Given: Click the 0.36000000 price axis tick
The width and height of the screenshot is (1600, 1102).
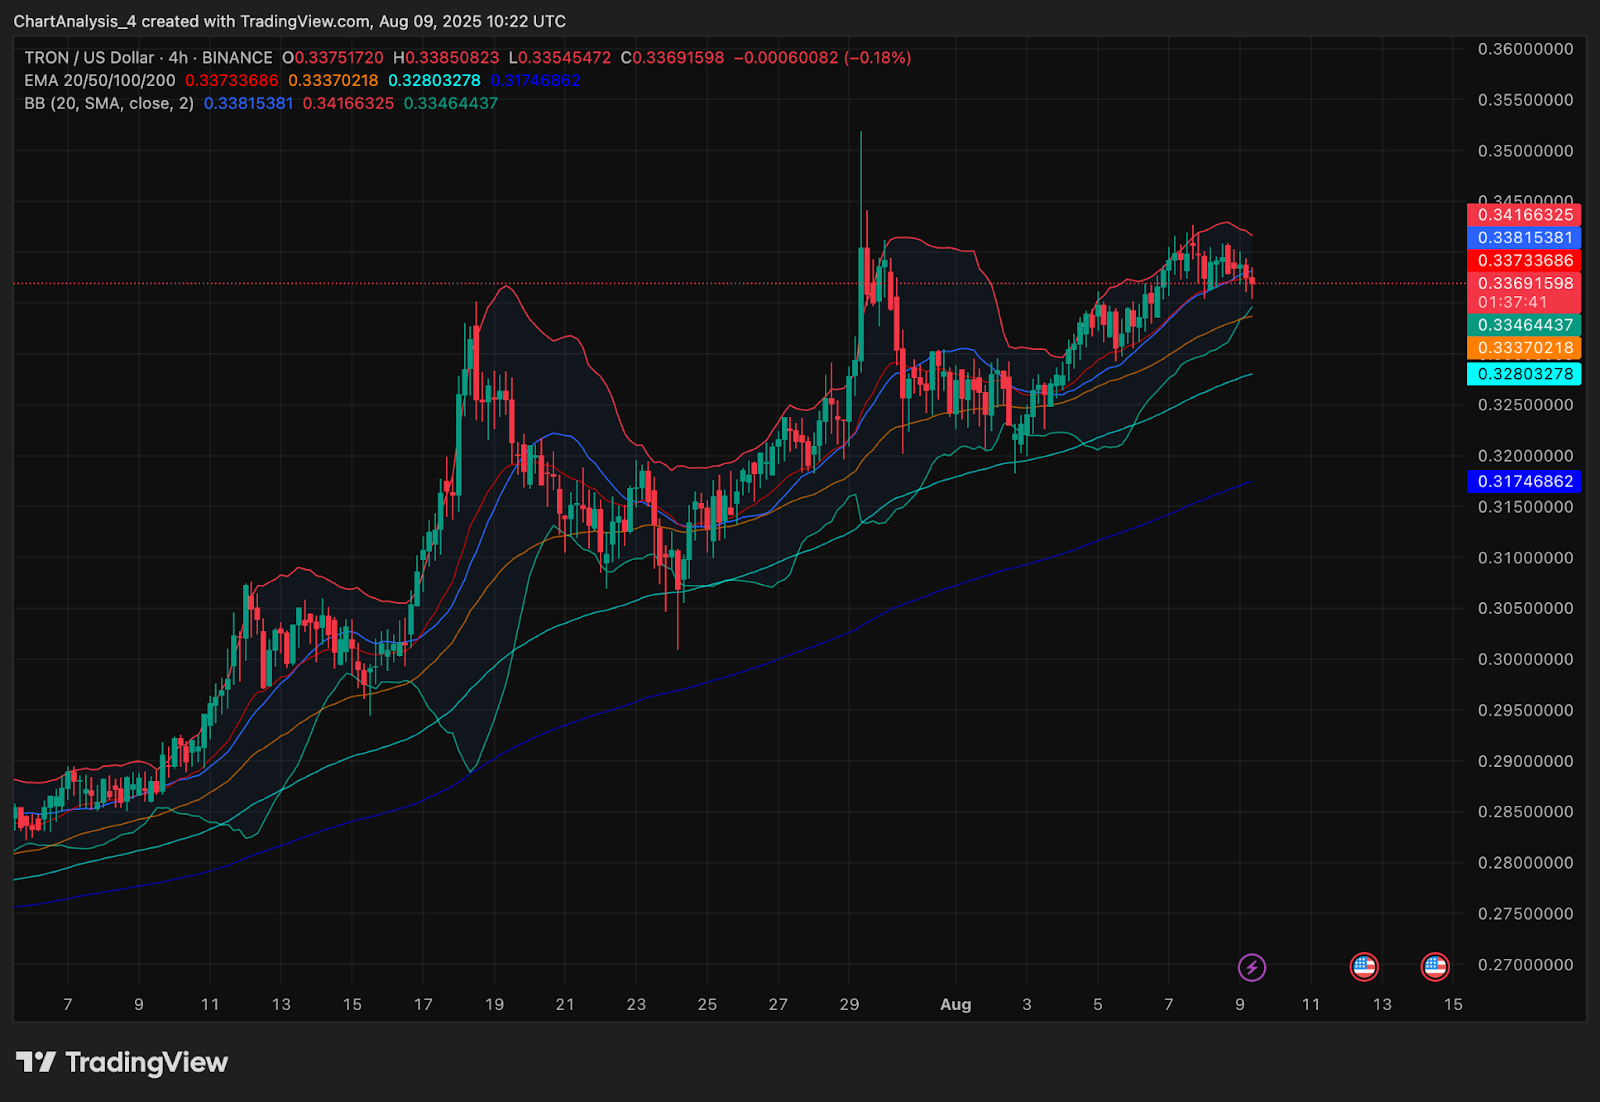Looking at the screenshot, I should [x=1526, y=49].
